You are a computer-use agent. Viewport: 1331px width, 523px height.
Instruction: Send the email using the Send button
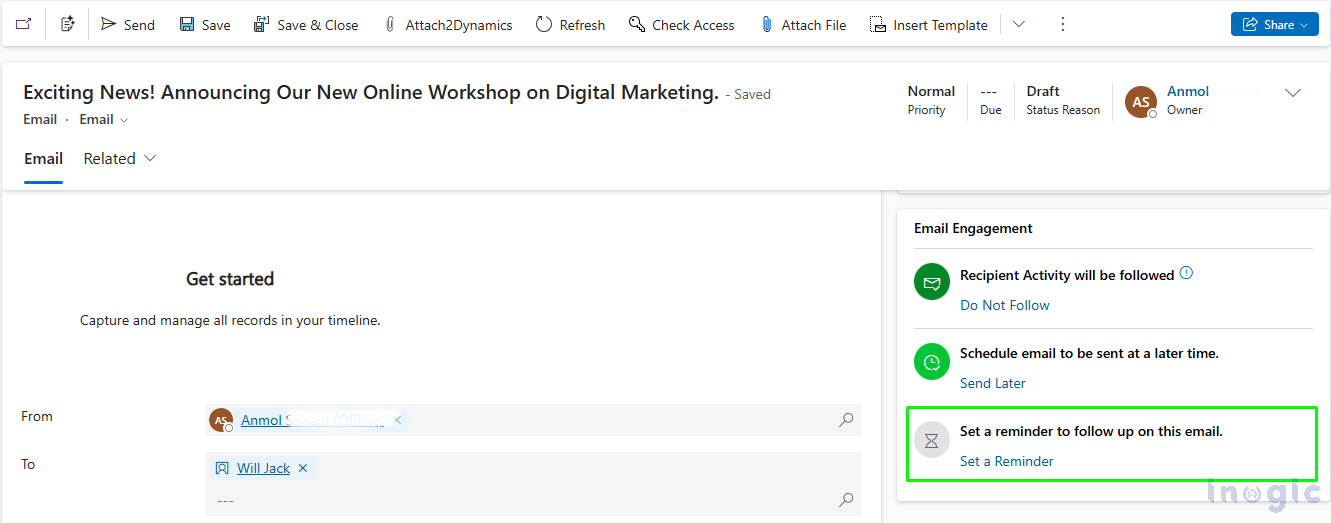point(128,24)
